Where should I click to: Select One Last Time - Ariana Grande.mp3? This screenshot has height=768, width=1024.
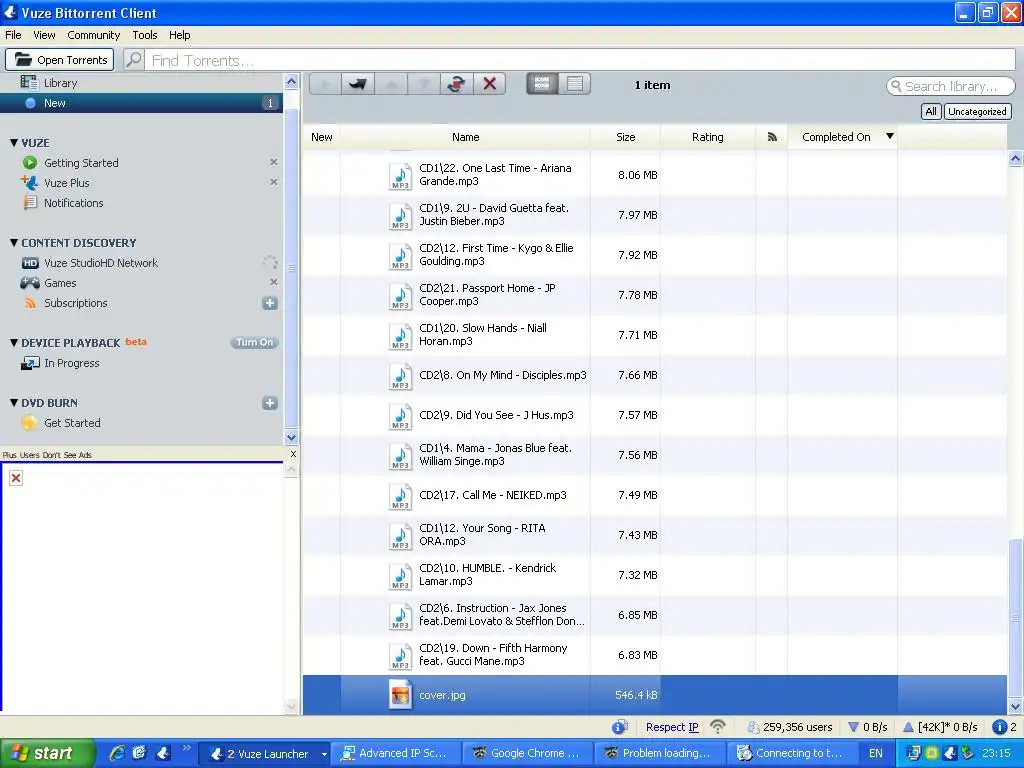pos(654,175)
